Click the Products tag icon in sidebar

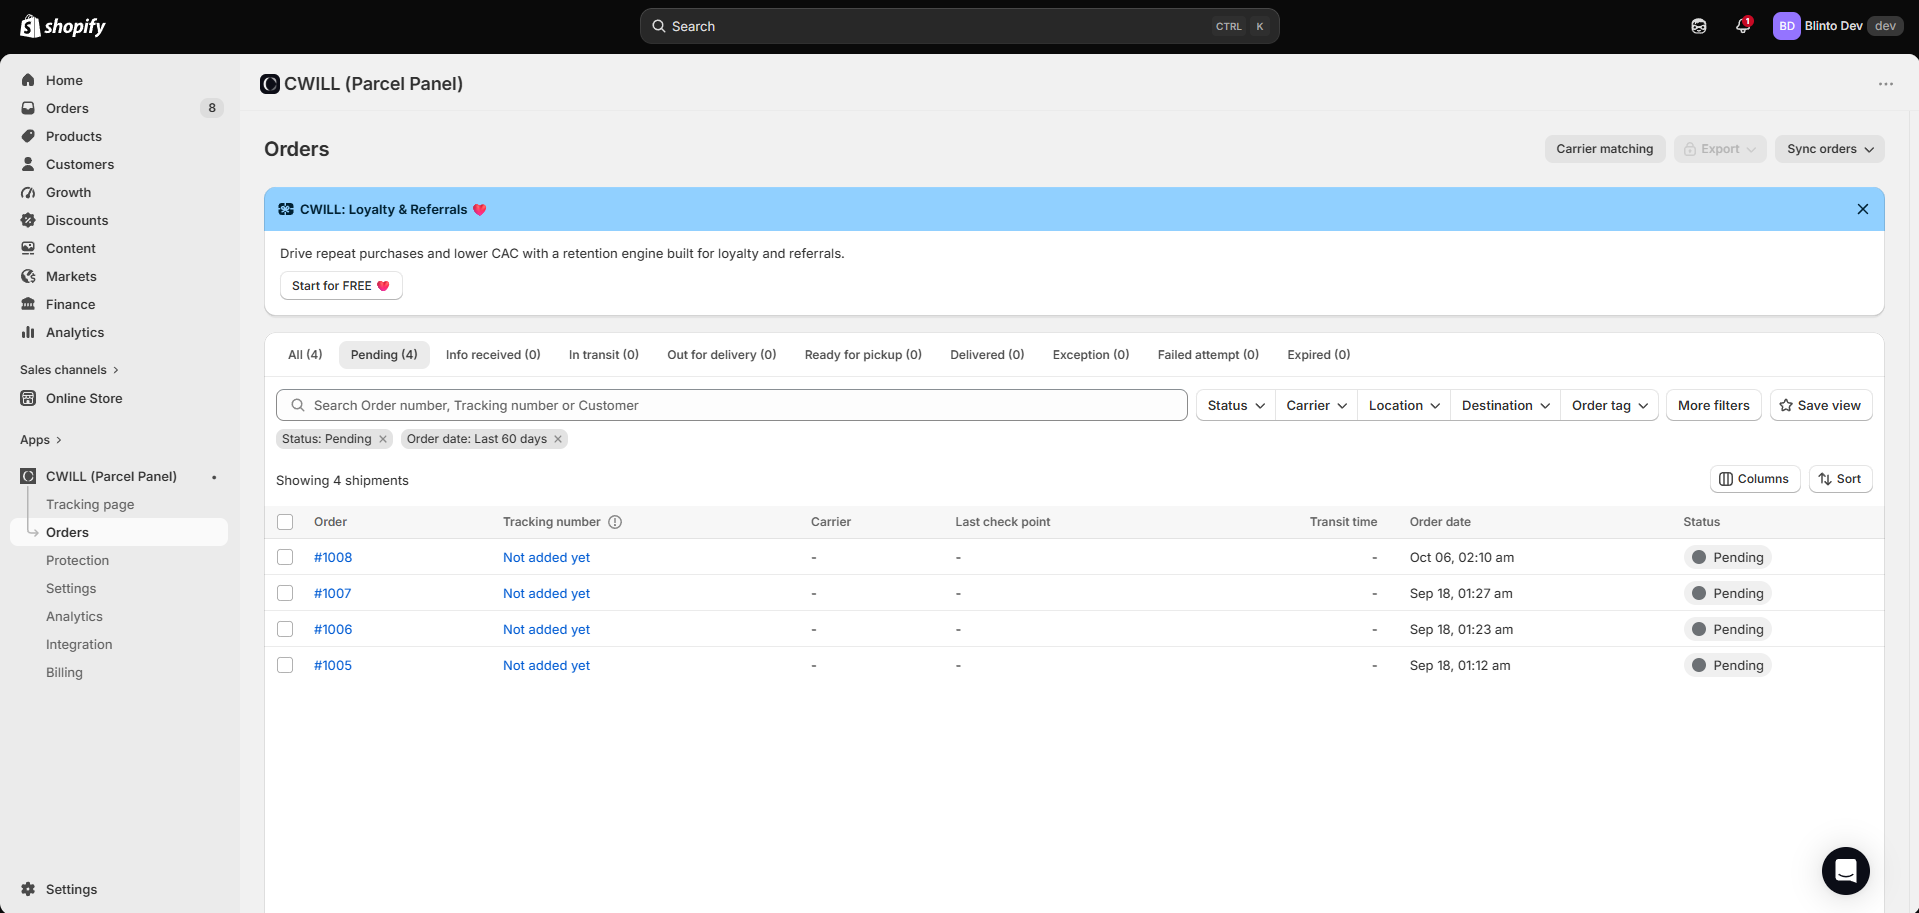click(28, 136)
